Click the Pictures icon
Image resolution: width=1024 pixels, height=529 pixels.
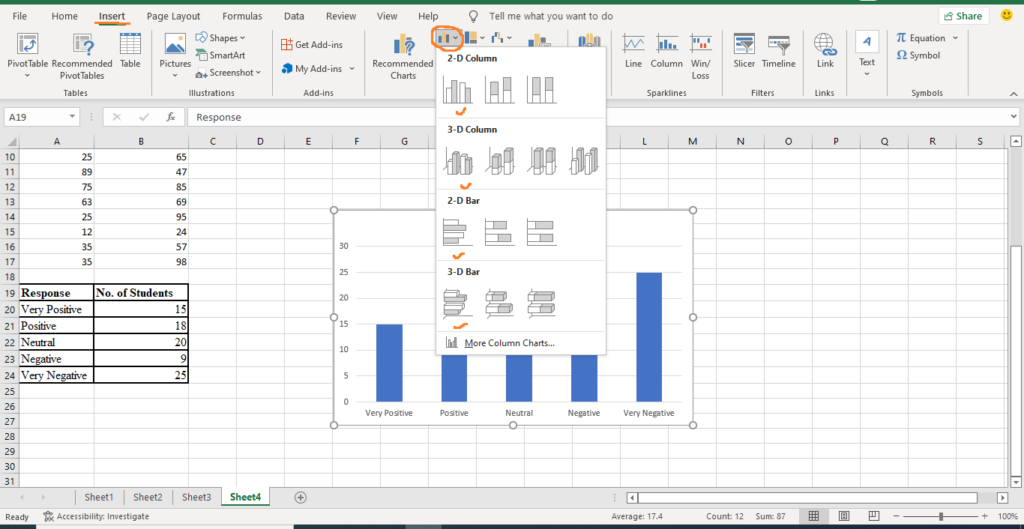point(175,44)
